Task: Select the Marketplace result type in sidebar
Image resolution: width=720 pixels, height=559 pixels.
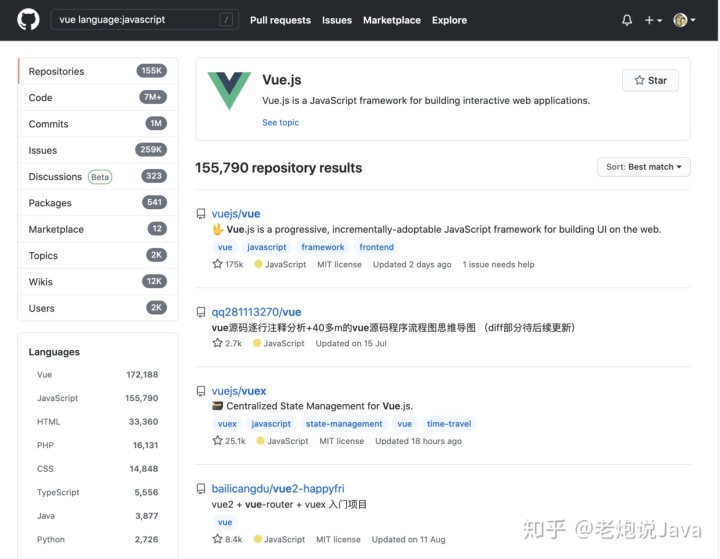Action: 98,229
